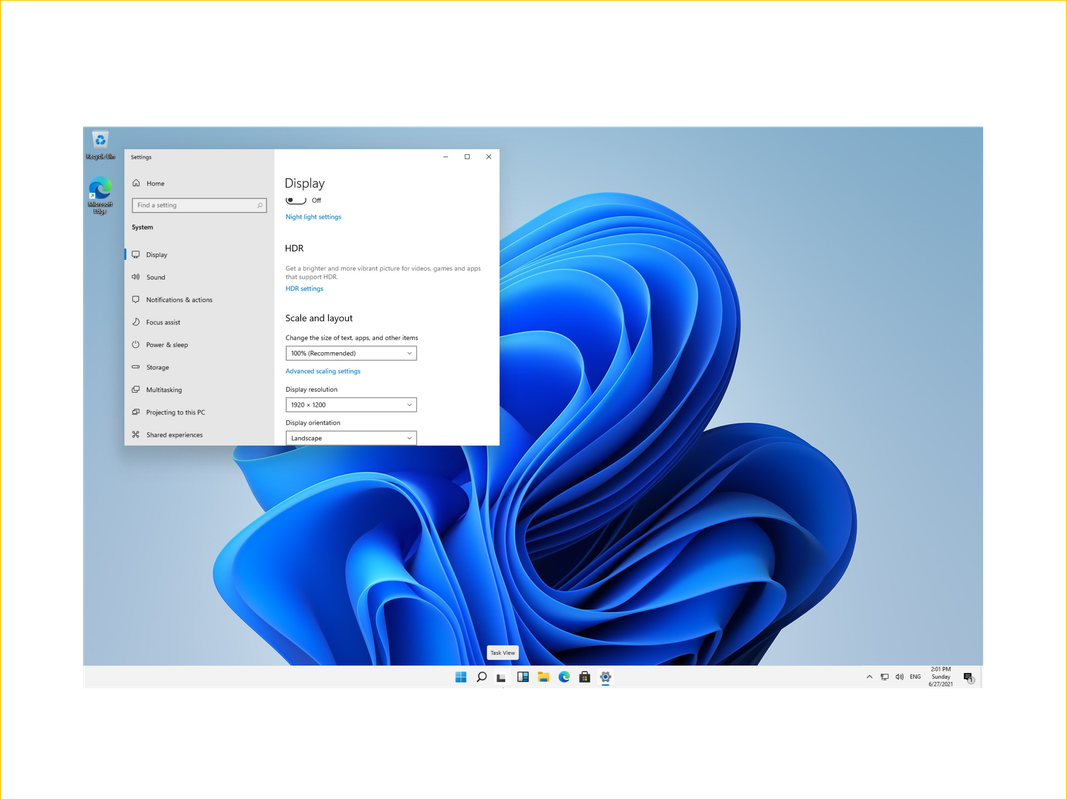Open the Microsoft Edge desktop shortcut
This screenshot has height=800, width=1067.
click(100, 195)
